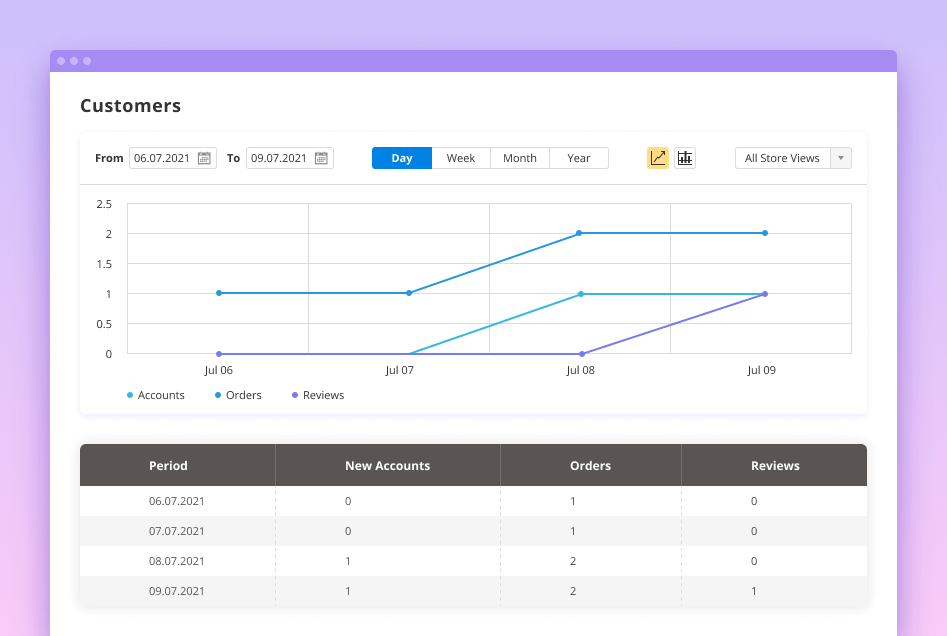
Task: Open the From date calendar picker icon
Action: click(x=204, y=158)
